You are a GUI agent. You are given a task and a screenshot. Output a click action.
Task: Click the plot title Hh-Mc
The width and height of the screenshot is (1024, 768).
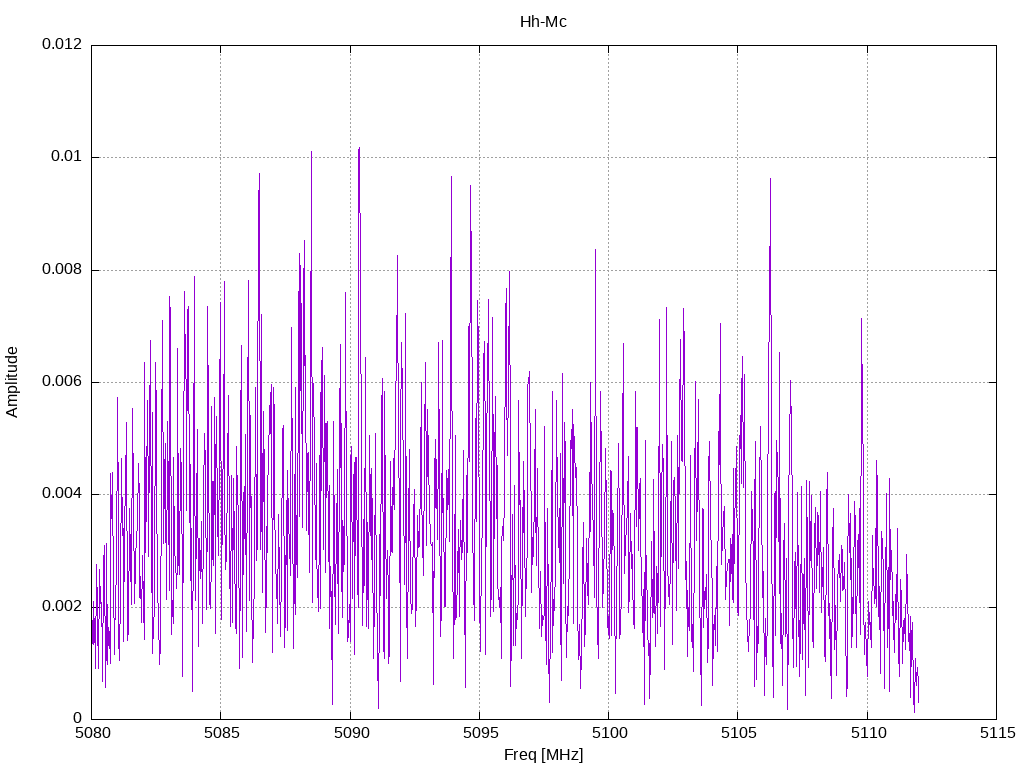tap(543, 22)
